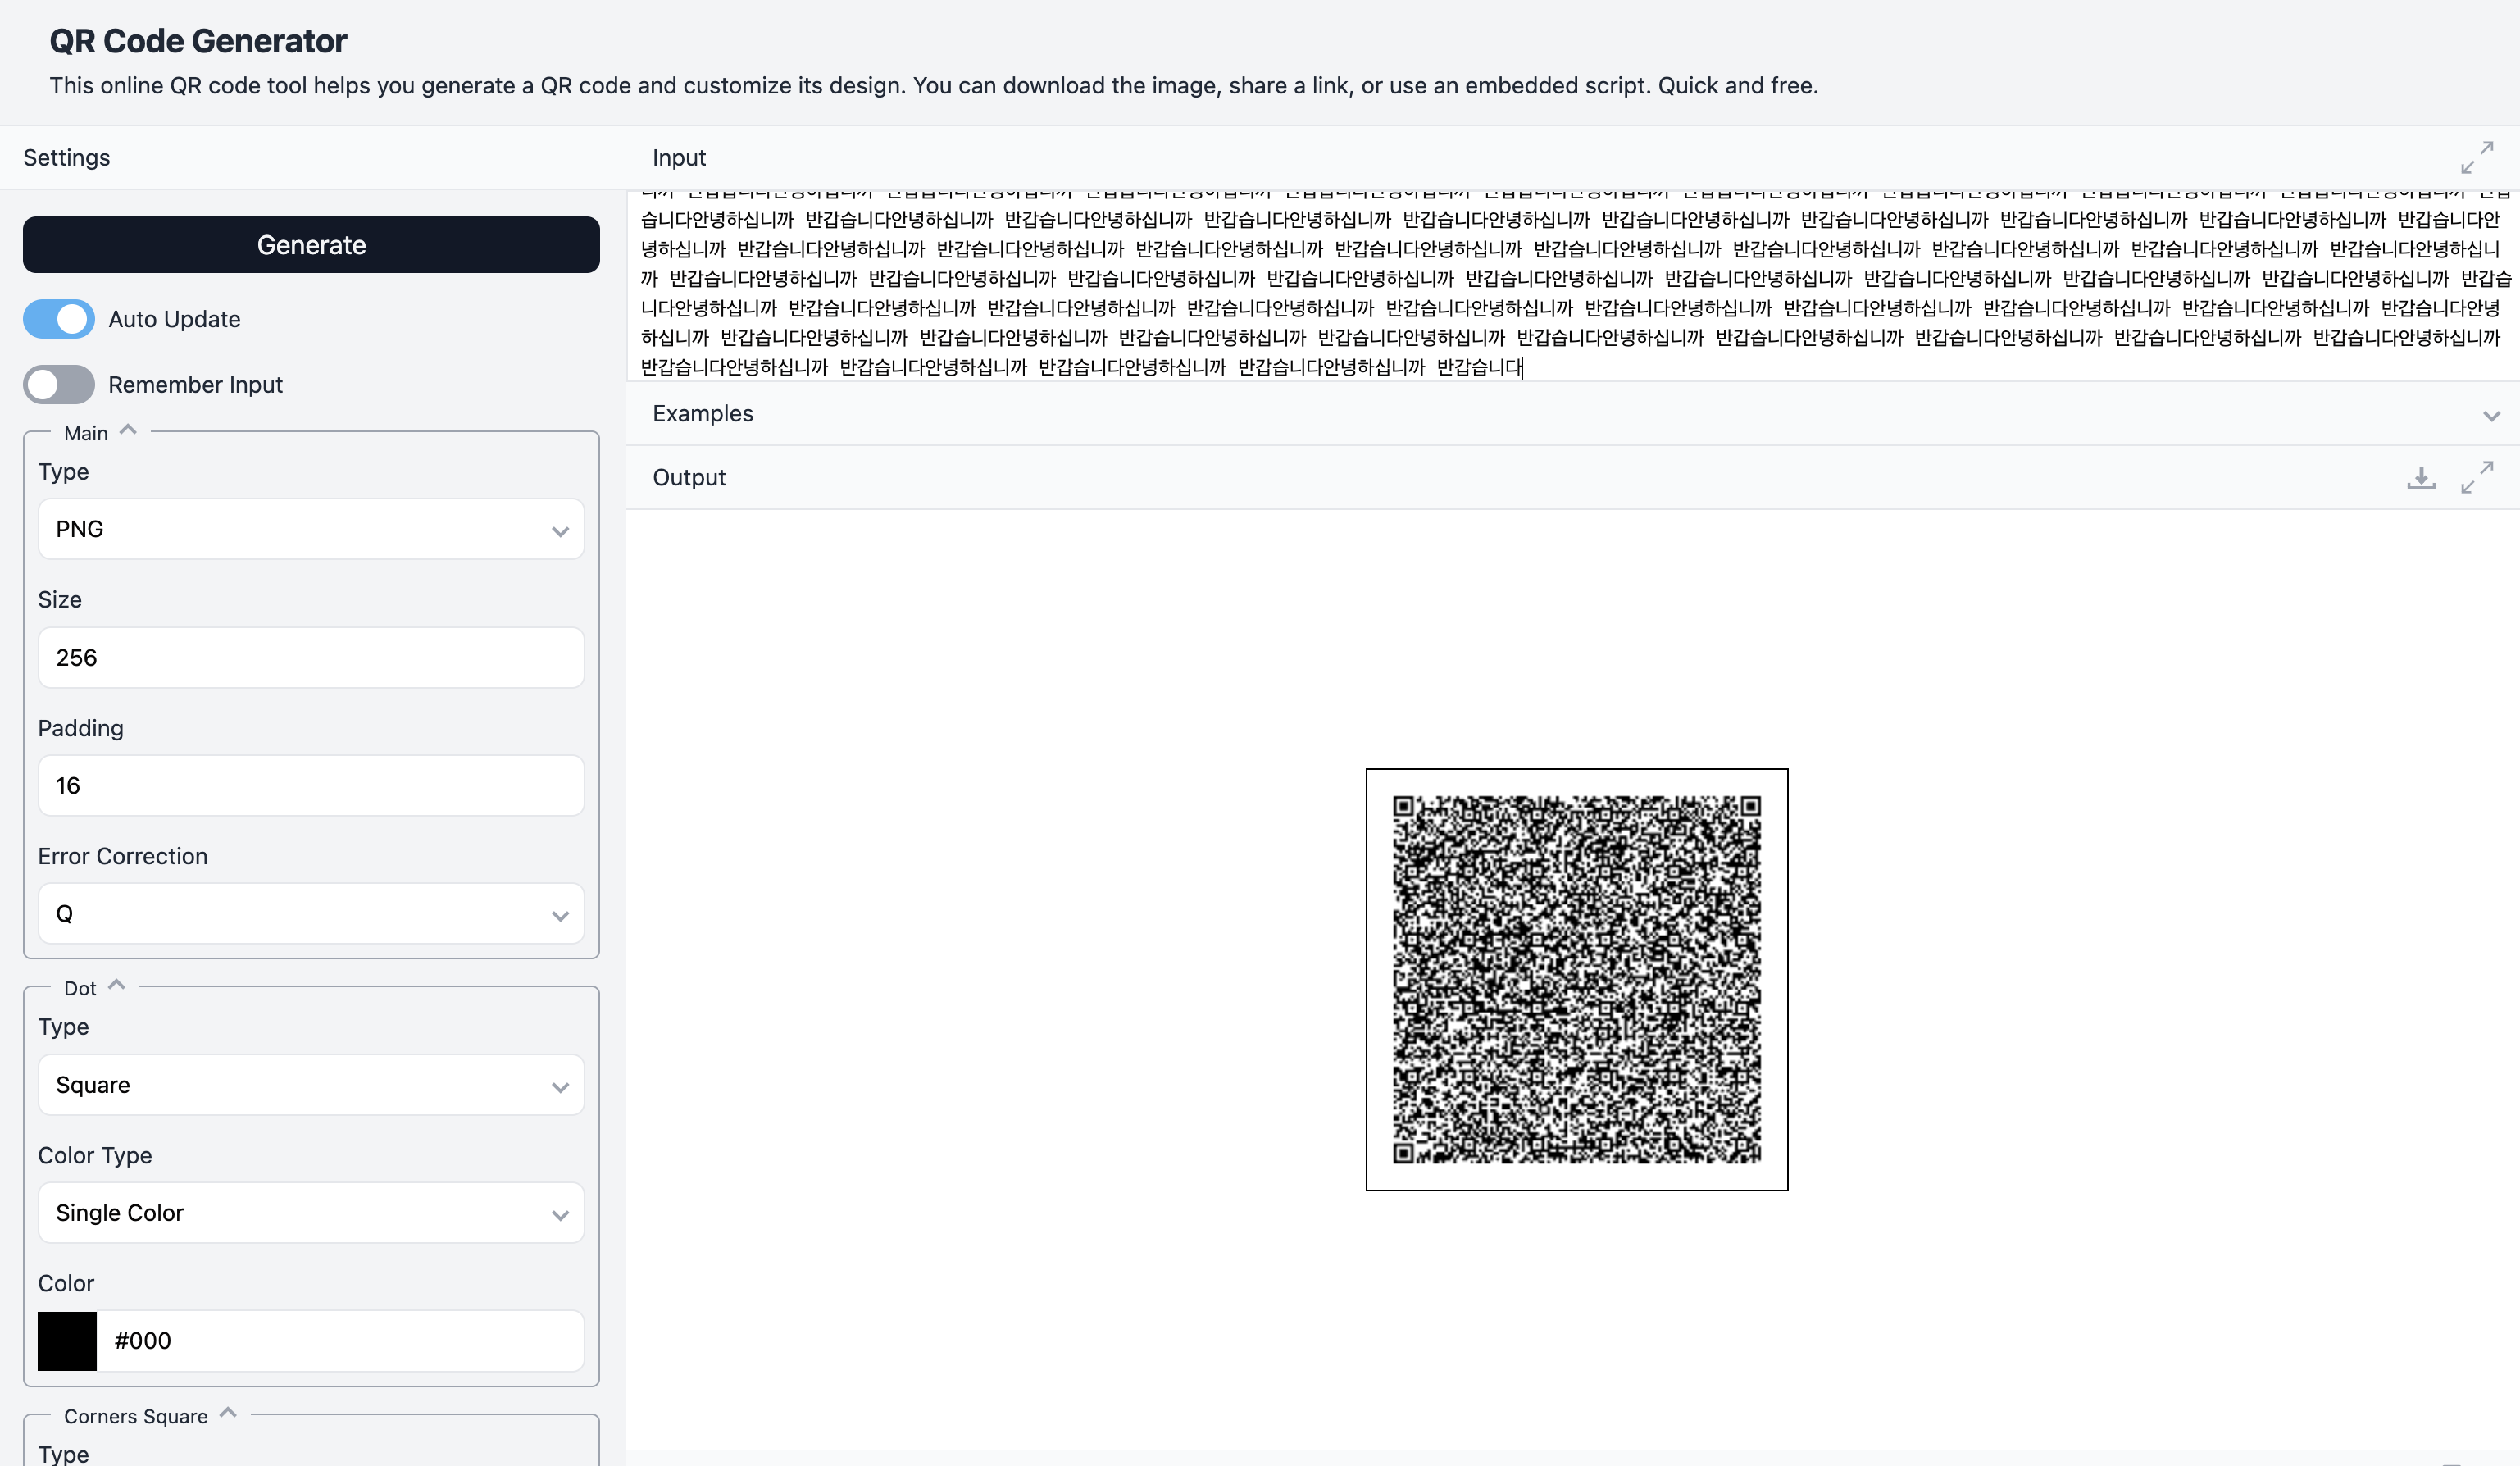Click the Padding input field
Image resolution: width=2520 pixels, height=1466 pixels.
click(311, 785)
